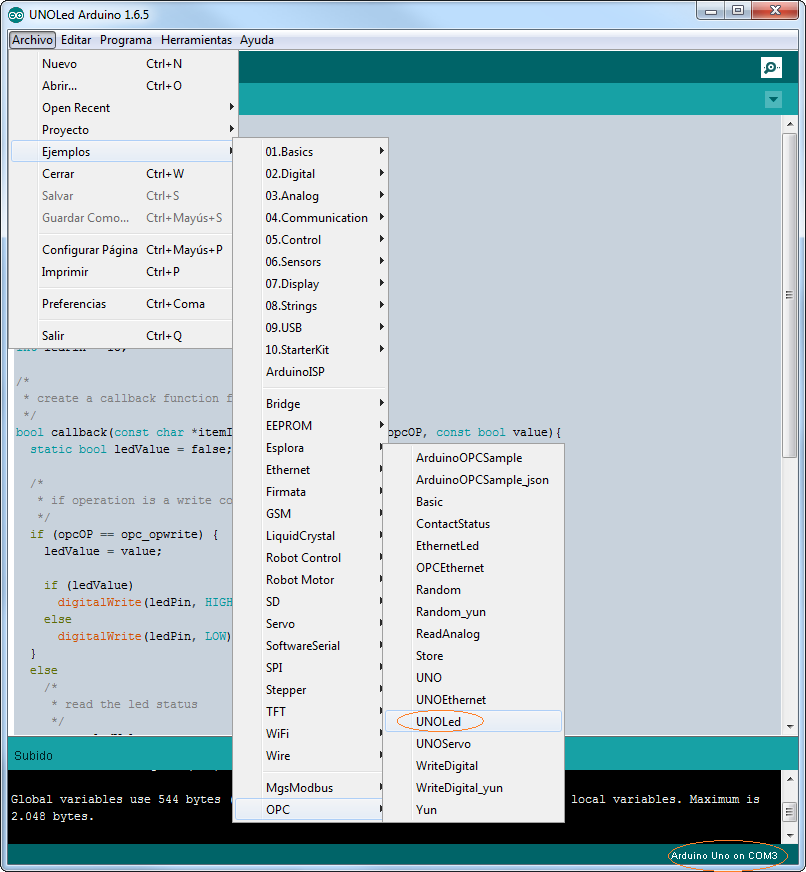The image size is (806, 872).
Task: Choose Nuevo from the Archivo menu
Action: [122, 64]
